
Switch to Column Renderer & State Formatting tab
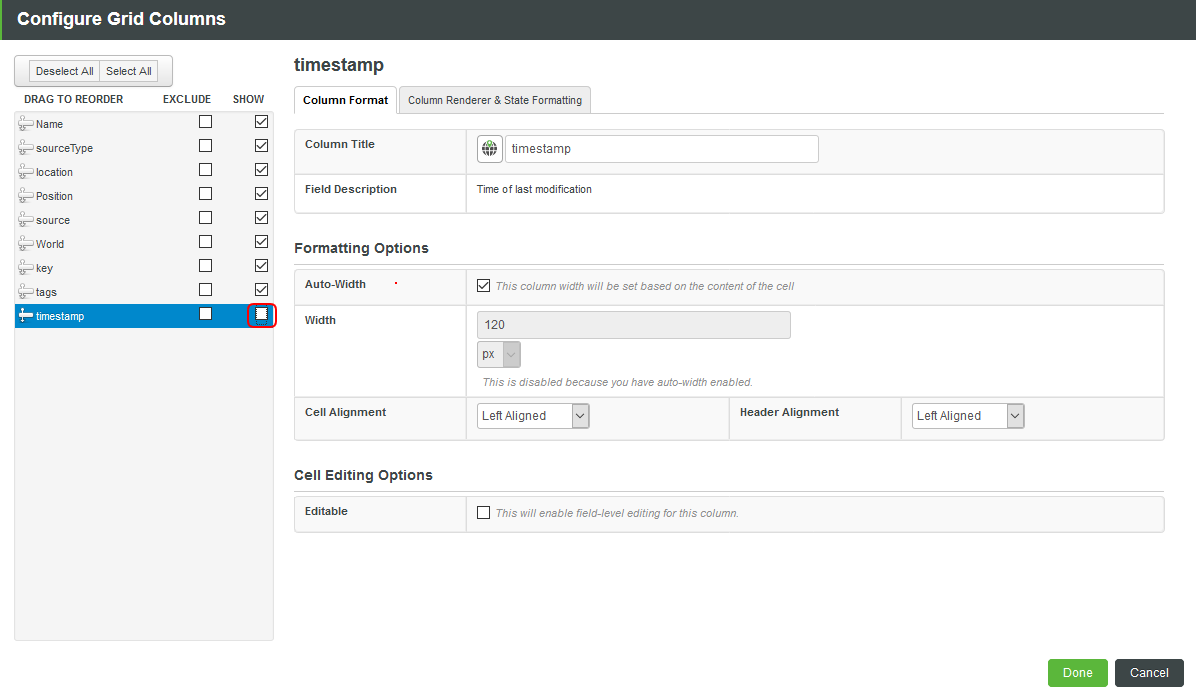pyautogui.click(x=494, y=100)
